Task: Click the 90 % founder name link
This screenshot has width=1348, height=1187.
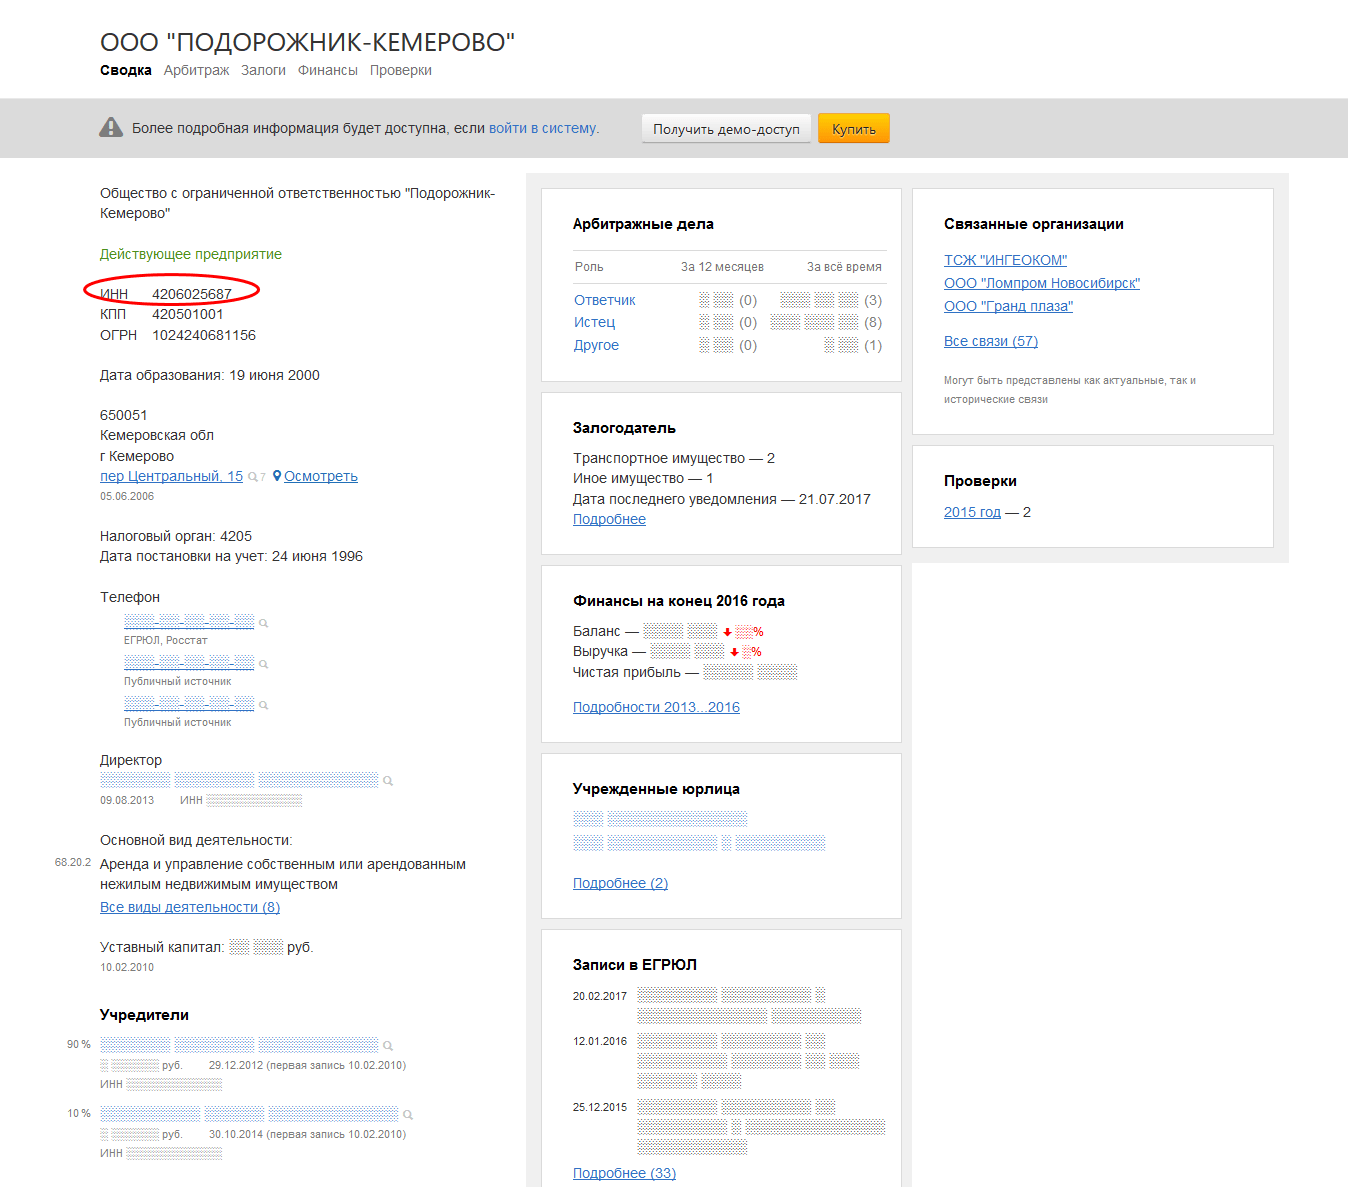Action: coord(239,1044)
